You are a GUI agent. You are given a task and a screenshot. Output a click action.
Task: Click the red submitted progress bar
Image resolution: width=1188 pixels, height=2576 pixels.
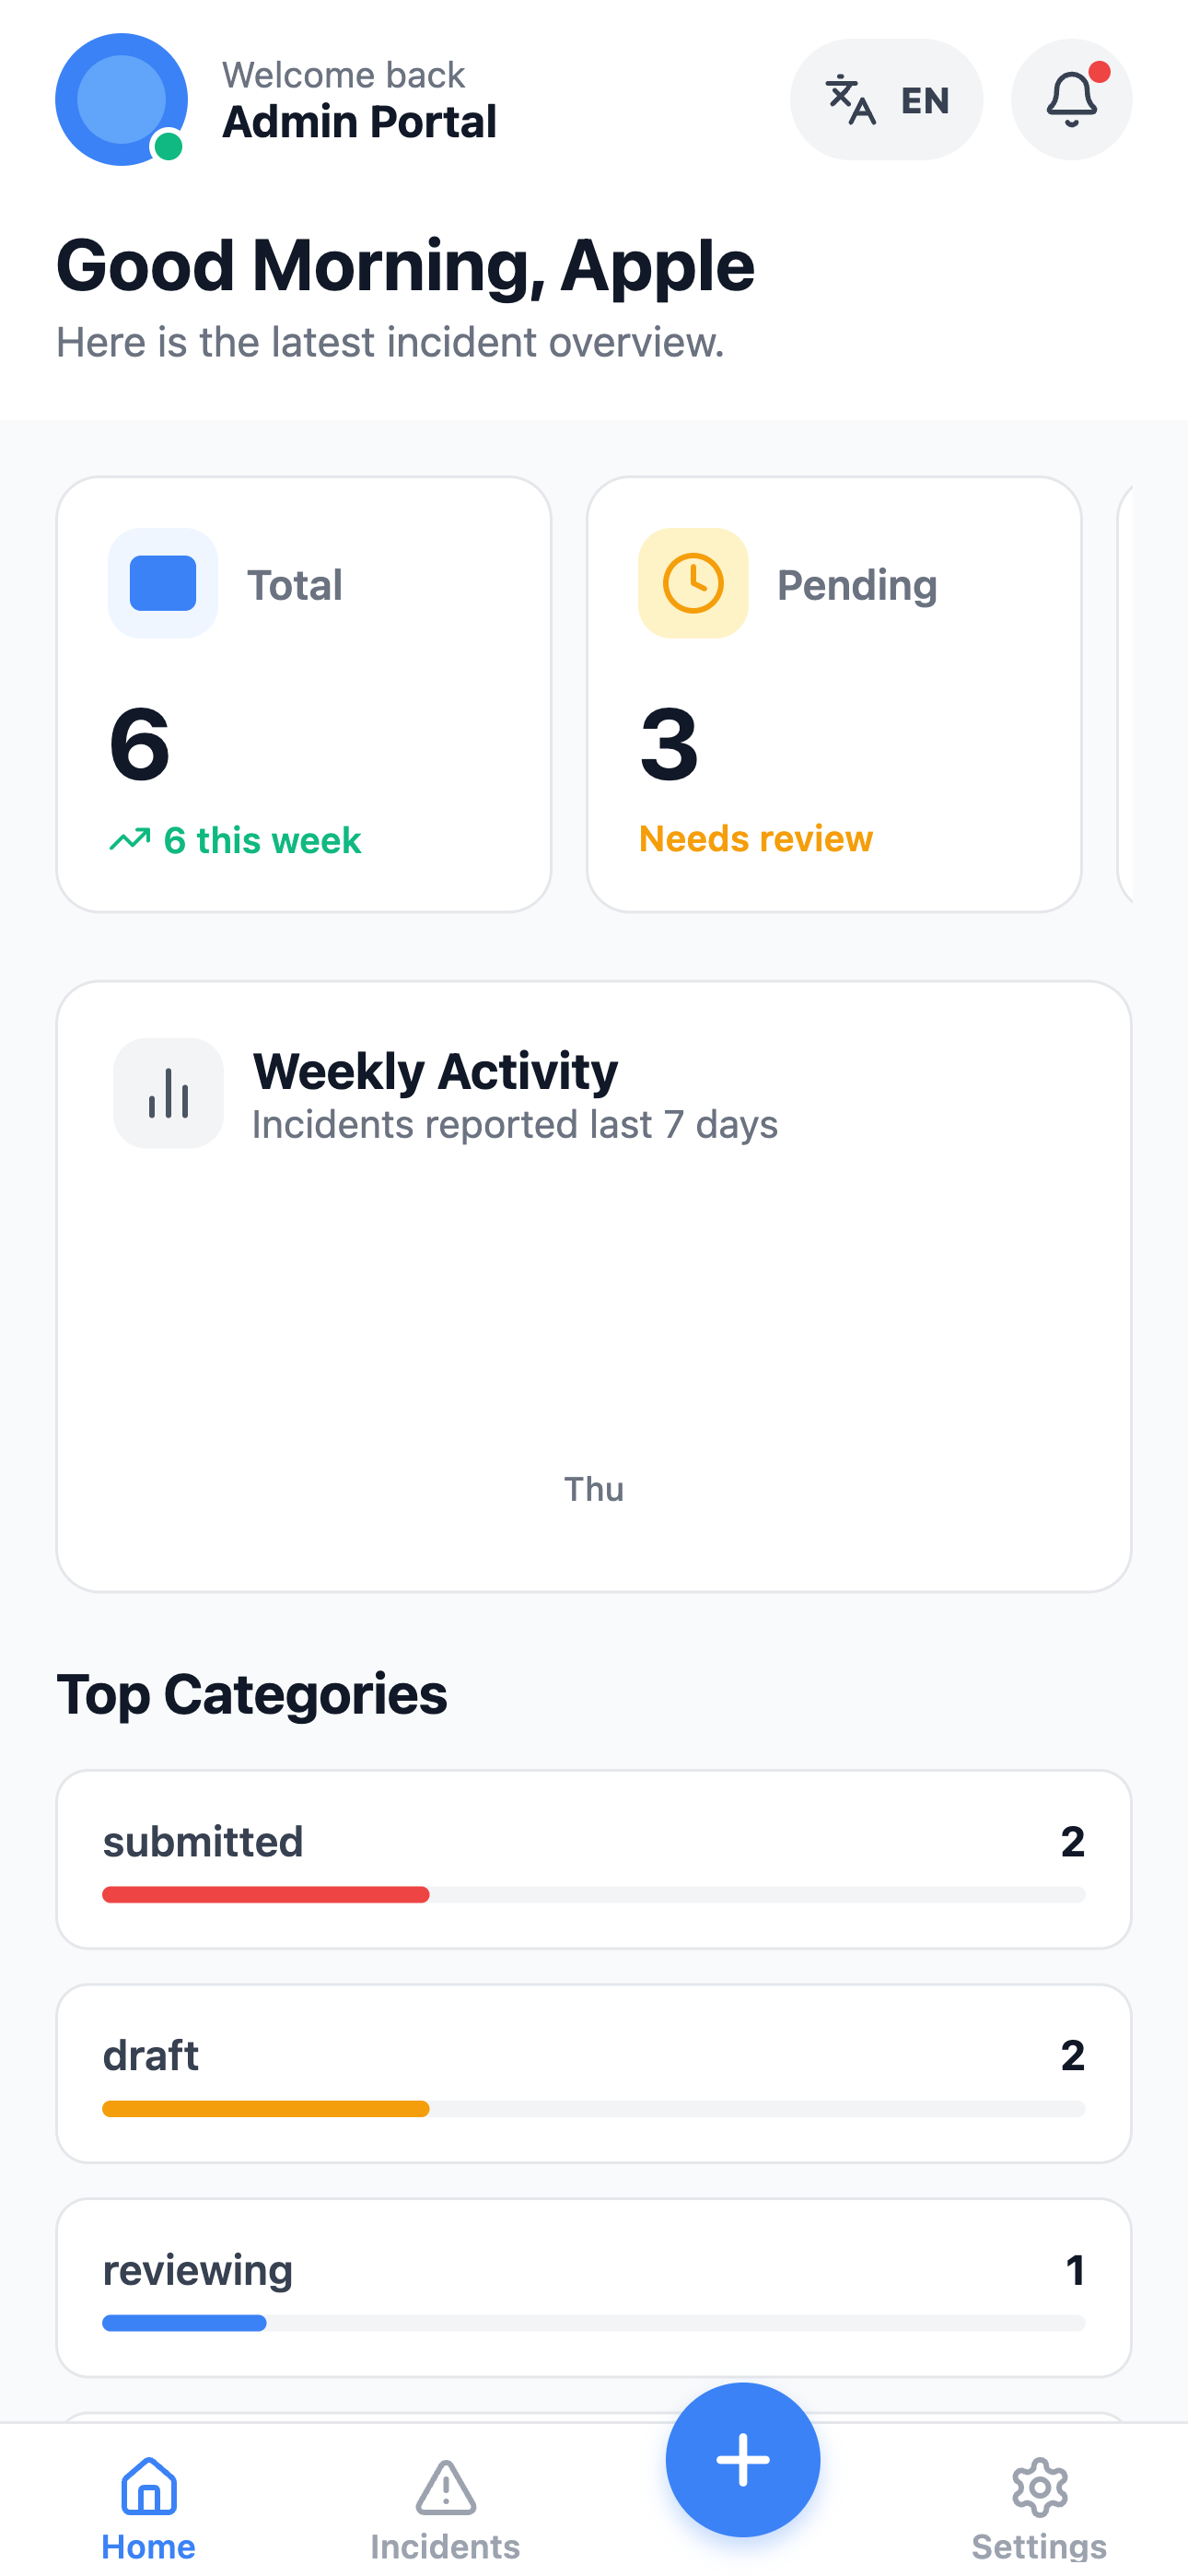(266, 1894)
